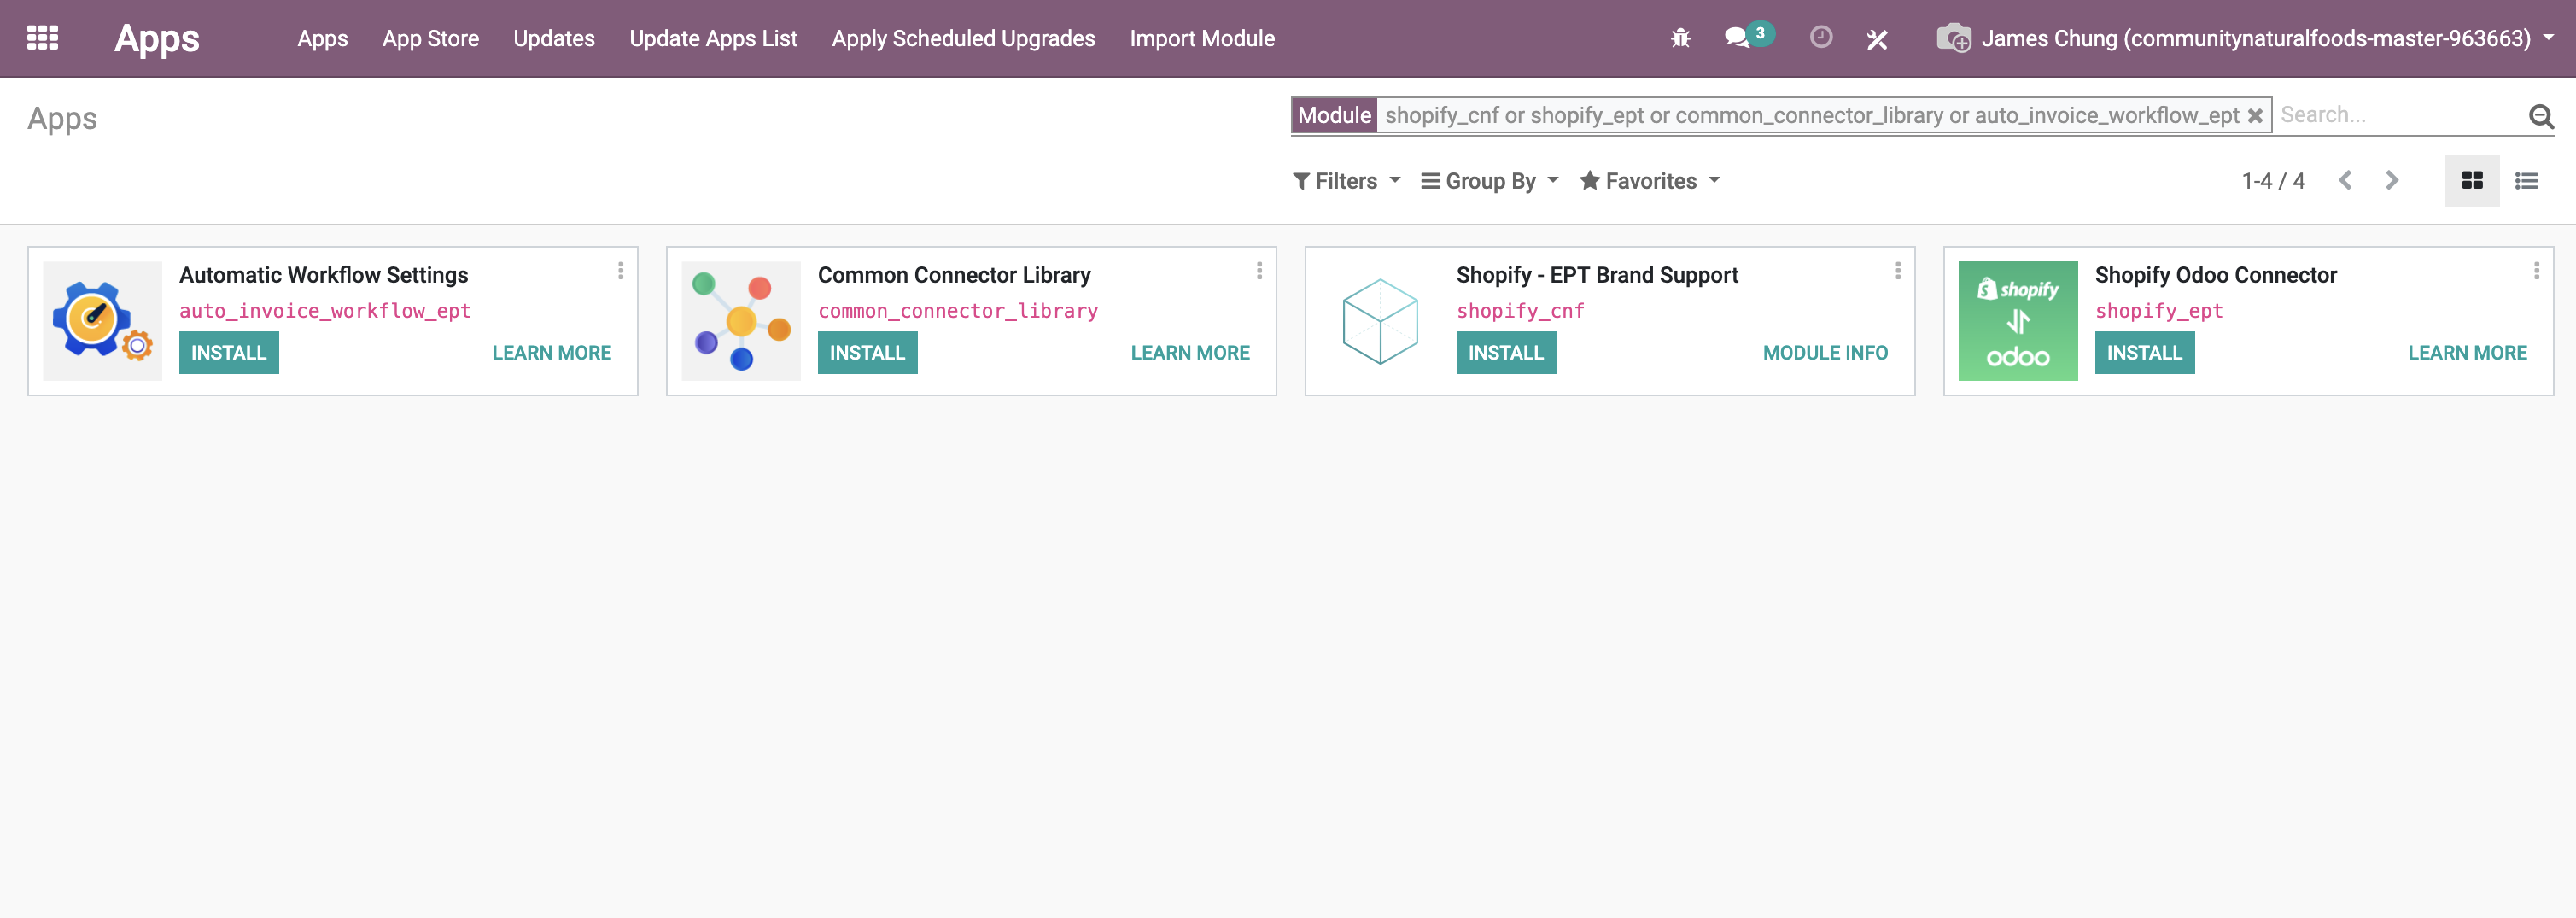Click the Apps breadcrumb heading
This screenshot has width=2576, height=918.
[x=62, y=119]
